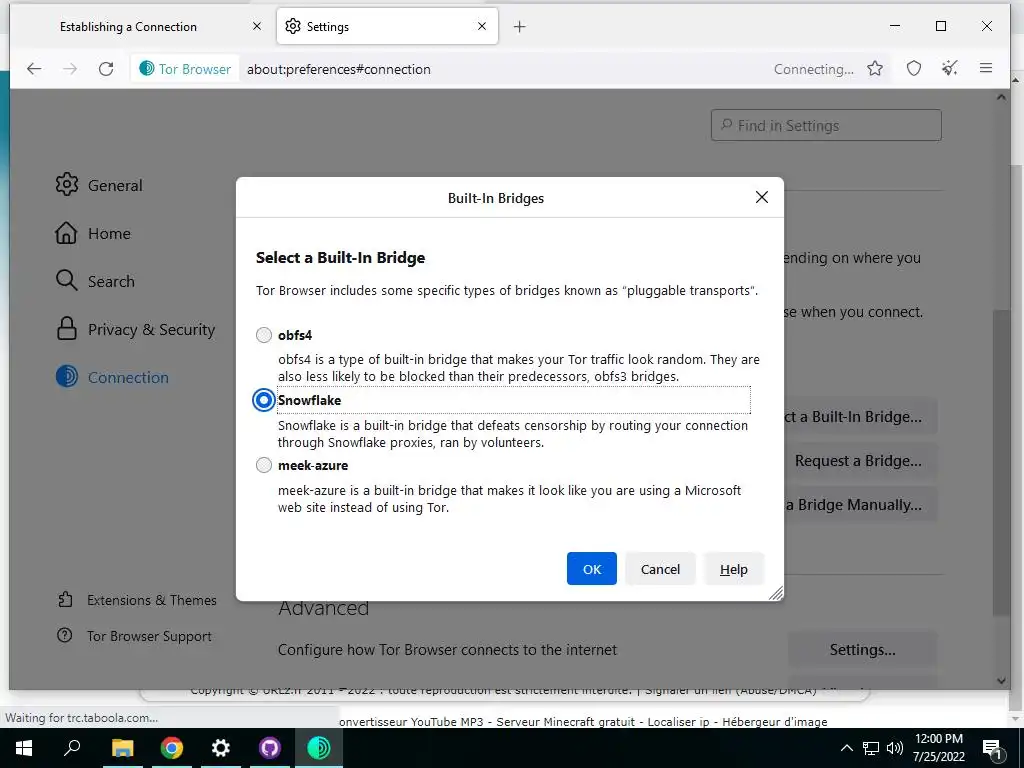Click the network icon in system tray
This screenshot has height=768, width=1024.
[871, 748]
